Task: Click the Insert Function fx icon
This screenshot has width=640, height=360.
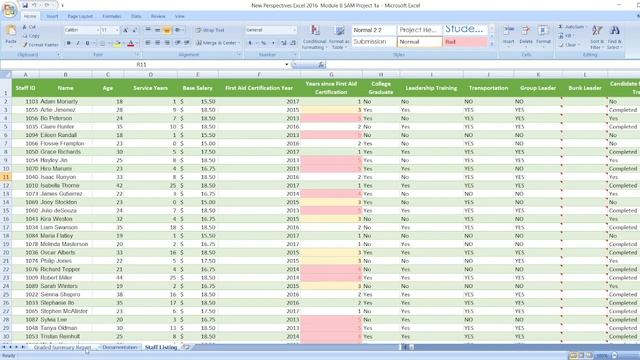Action: click(321, 64)
